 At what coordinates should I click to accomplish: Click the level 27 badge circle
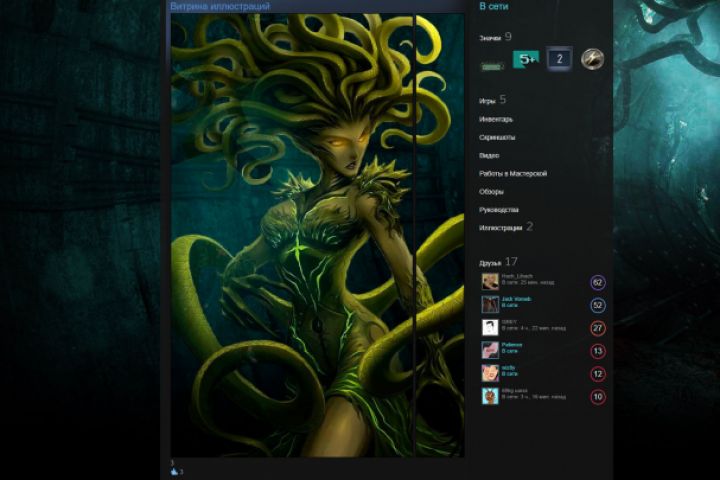(x=597, y=328)
